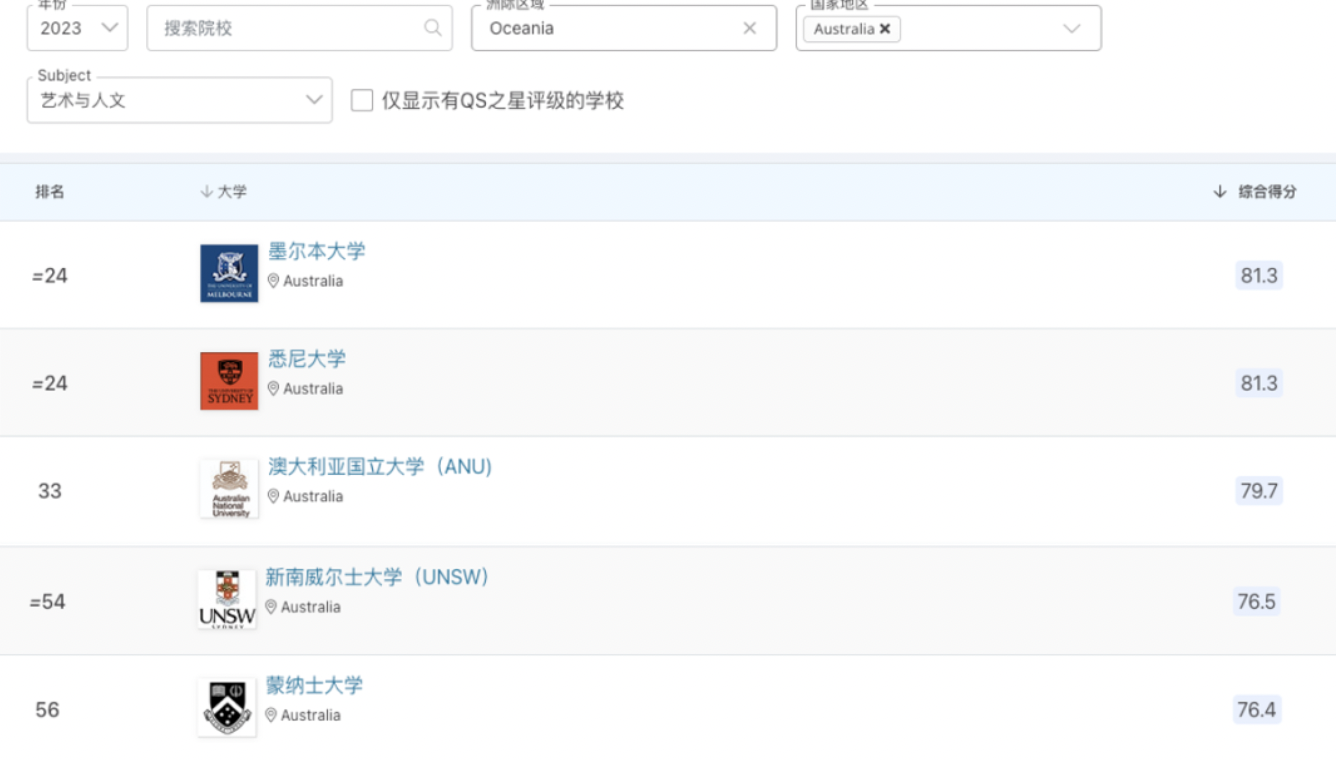Viewport: 1336px width, 760px height.
Task: Open the 悉尼大学 link
Action: point(307,359)
